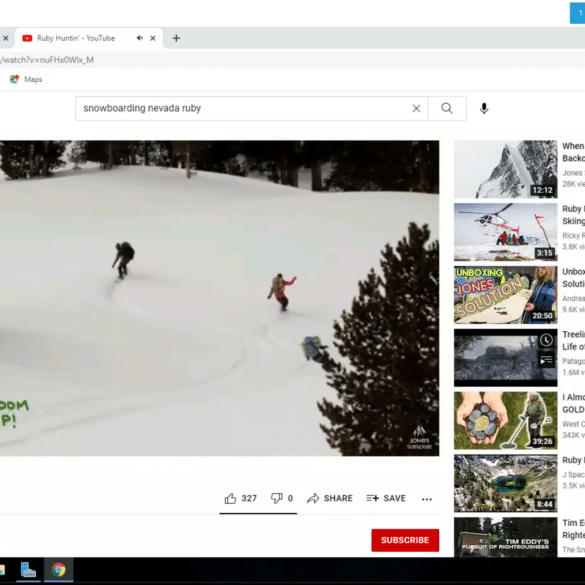Like the video with thumbs up

(x=241, y=498)
